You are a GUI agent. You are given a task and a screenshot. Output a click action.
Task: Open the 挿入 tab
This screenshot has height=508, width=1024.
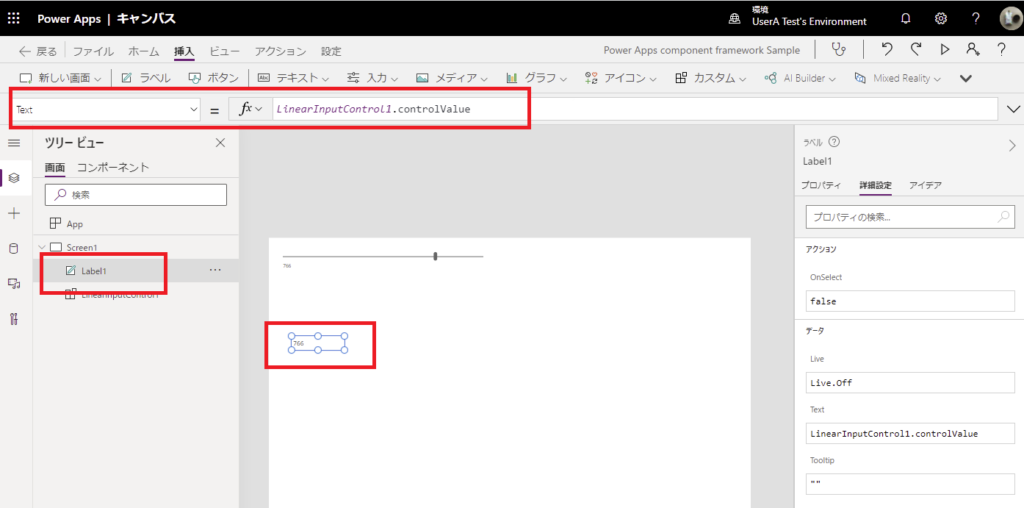pos(184,52)
